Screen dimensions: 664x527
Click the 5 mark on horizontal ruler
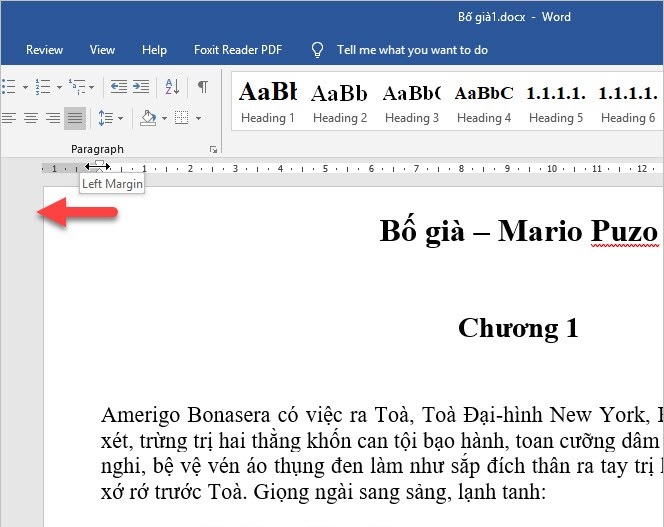pos(325,169)
